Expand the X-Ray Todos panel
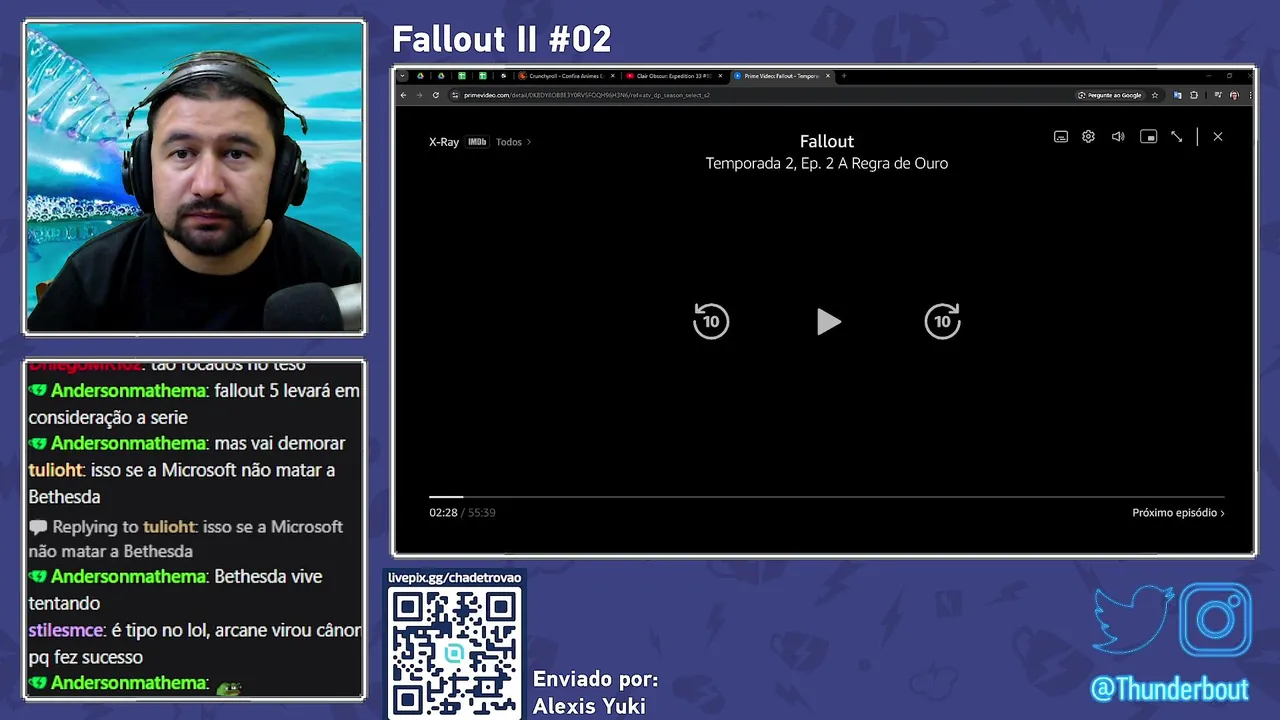Viewport: 1280px width, 720px height. tap(513, 142)
